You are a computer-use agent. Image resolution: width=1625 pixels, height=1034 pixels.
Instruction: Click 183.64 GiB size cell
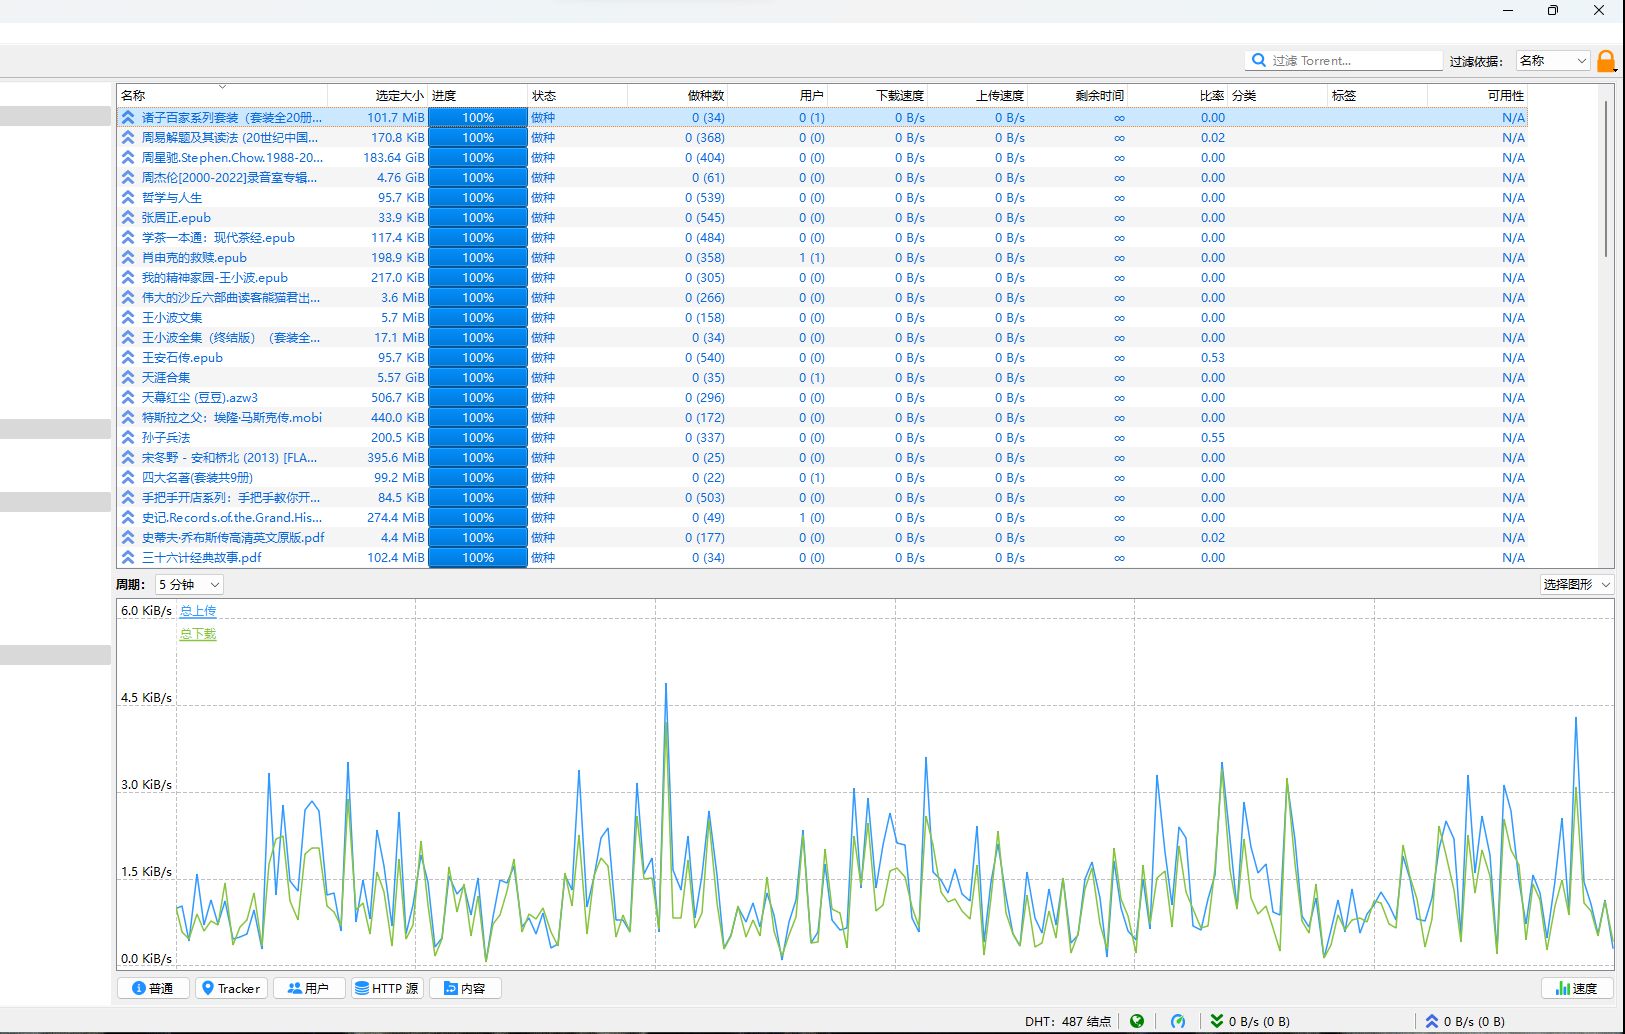(x=394, y=157)
